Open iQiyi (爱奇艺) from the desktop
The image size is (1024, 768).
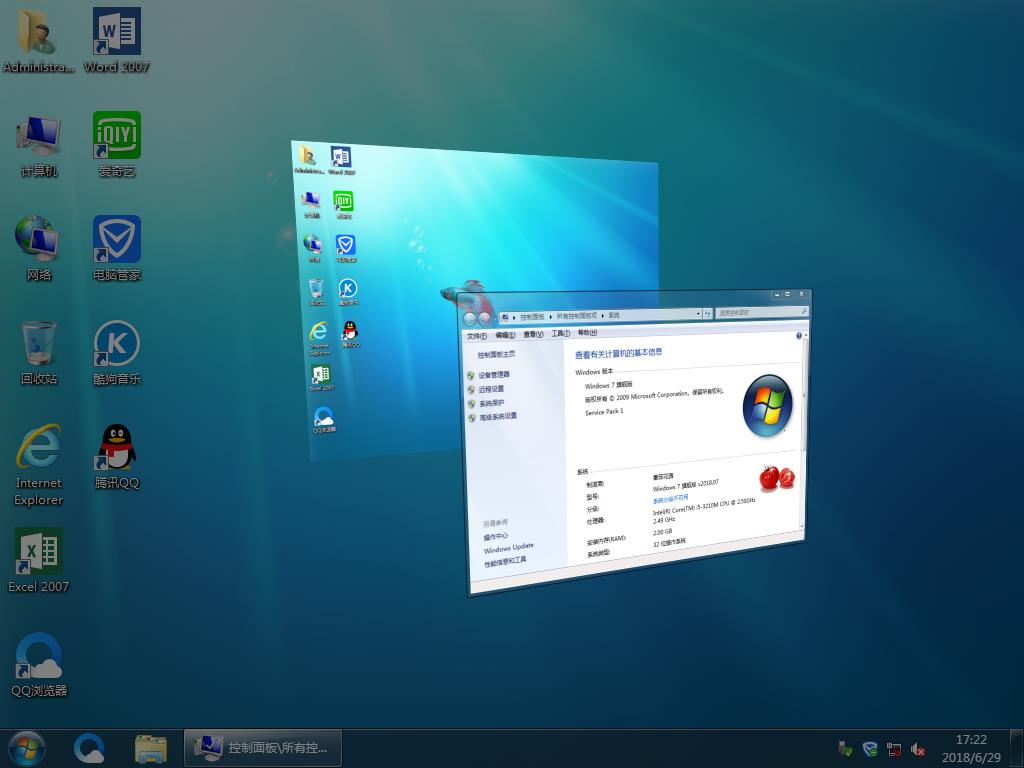(x=117, y=135)
